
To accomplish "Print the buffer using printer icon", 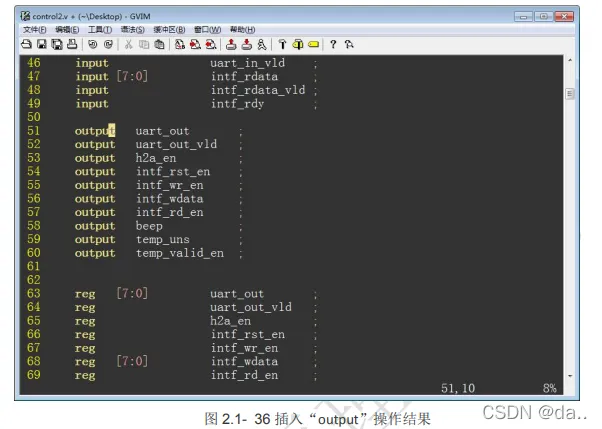I will [x=72, y=45].
